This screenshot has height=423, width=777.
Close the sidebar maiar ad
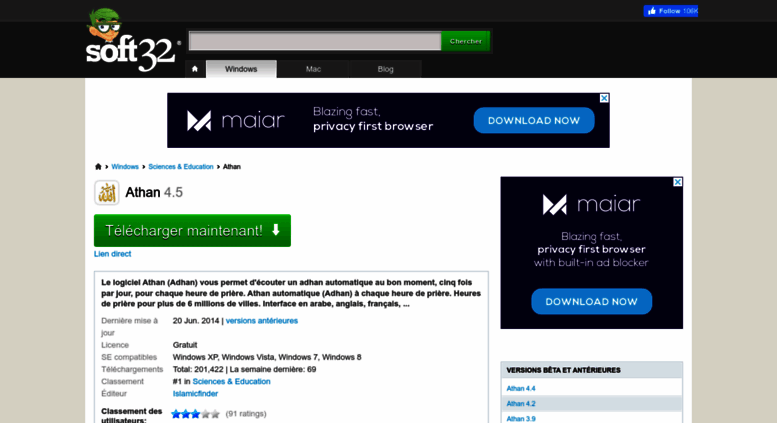(677, 182)
